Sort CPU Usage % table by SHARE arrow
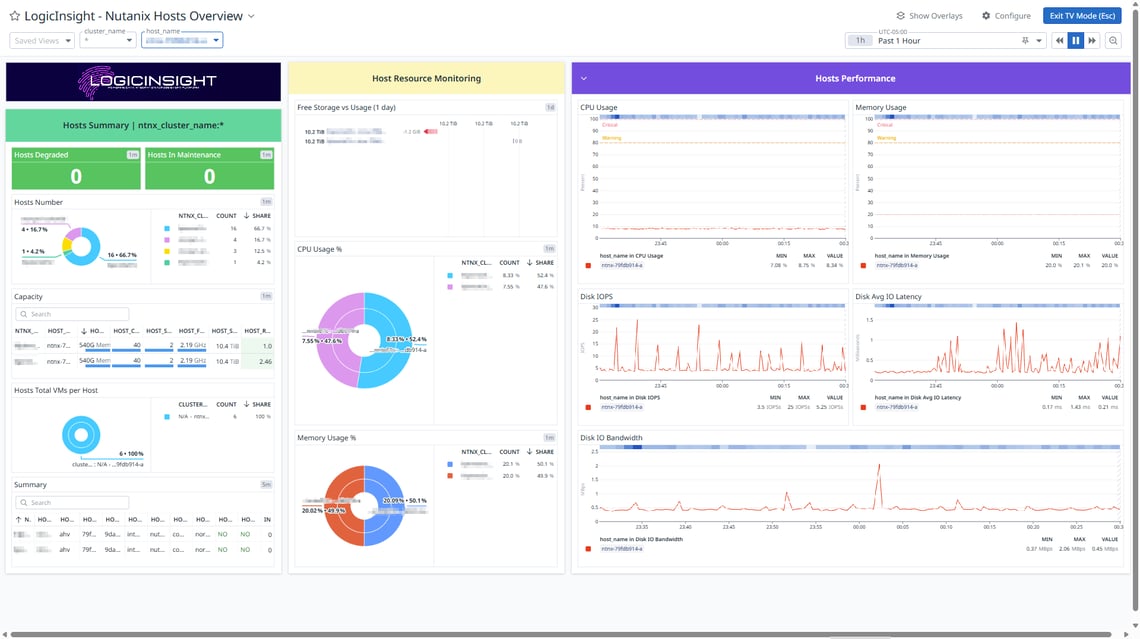1140x639 pixels. point(529,262)
